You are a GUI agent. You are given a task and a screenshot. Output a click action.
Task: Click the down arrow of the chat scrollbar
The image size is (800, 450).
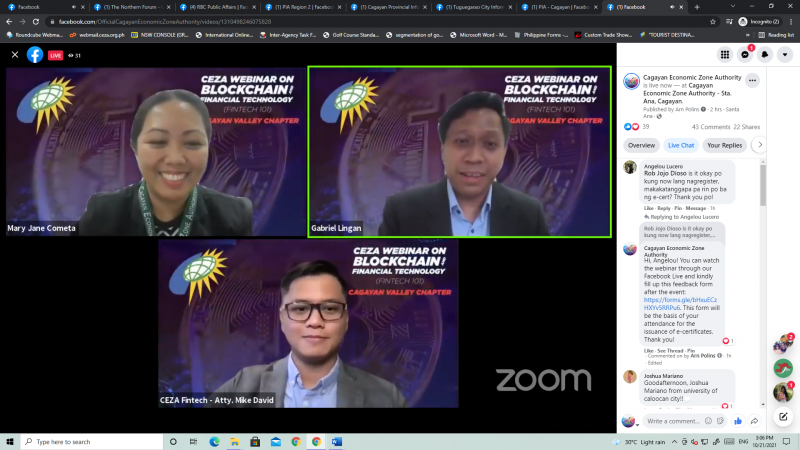tap(763, 405)
